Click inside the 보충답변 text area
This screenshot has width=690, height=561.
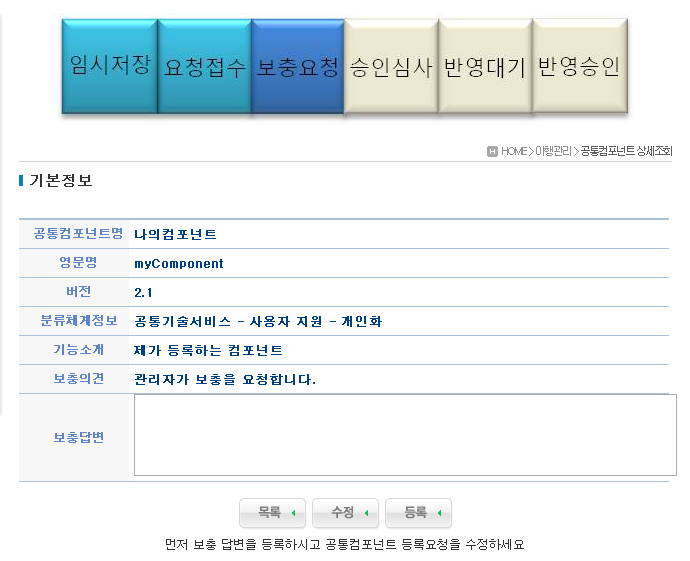pyautogui.click(x=405, y=435)
